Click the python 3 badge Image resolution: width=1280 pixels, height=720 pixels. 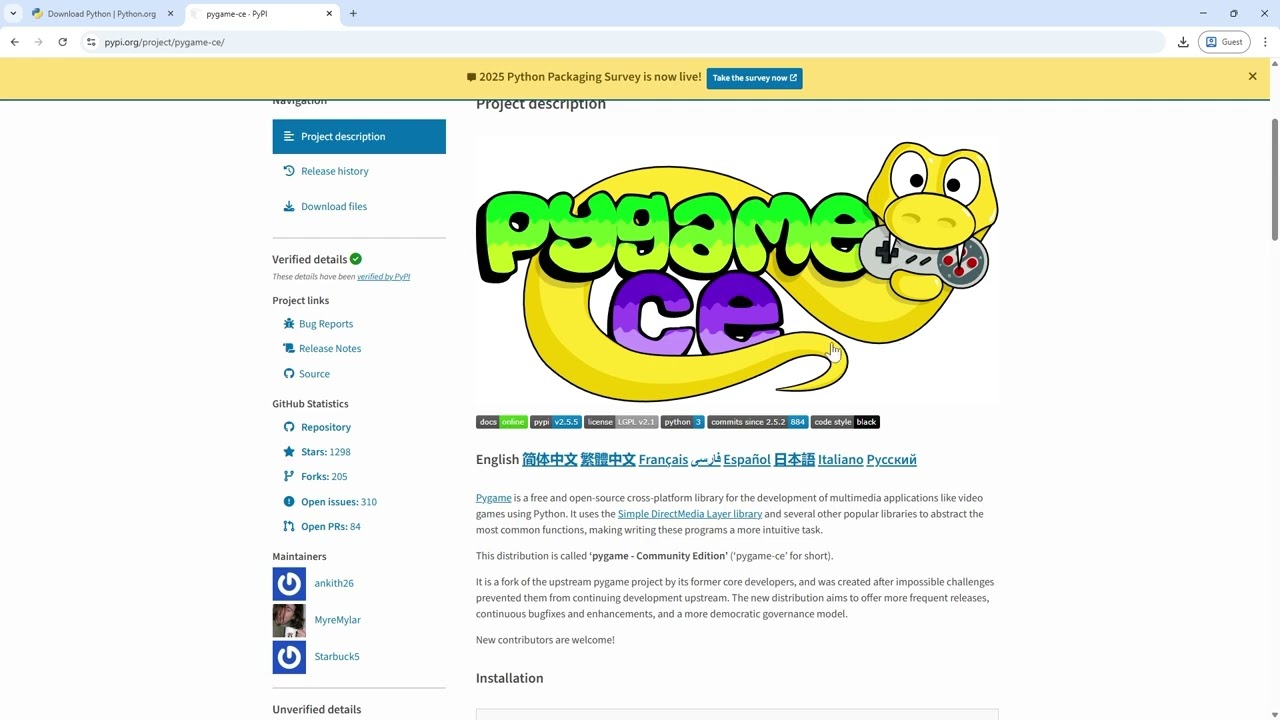[x=682, y=422]
